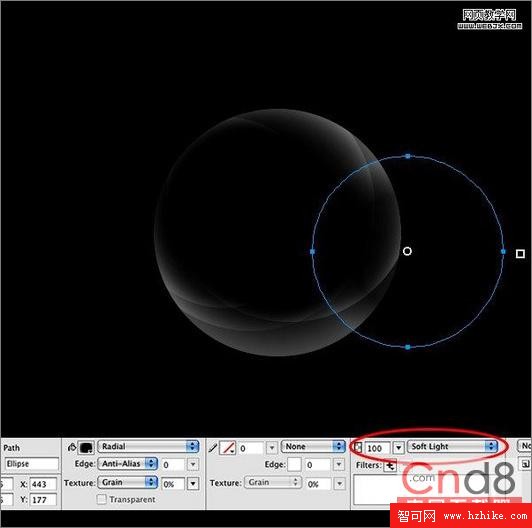The width and height of the screenshot is (532, 528).
Task: Click the paint bucket fill icon
Action: coord(72,448)
